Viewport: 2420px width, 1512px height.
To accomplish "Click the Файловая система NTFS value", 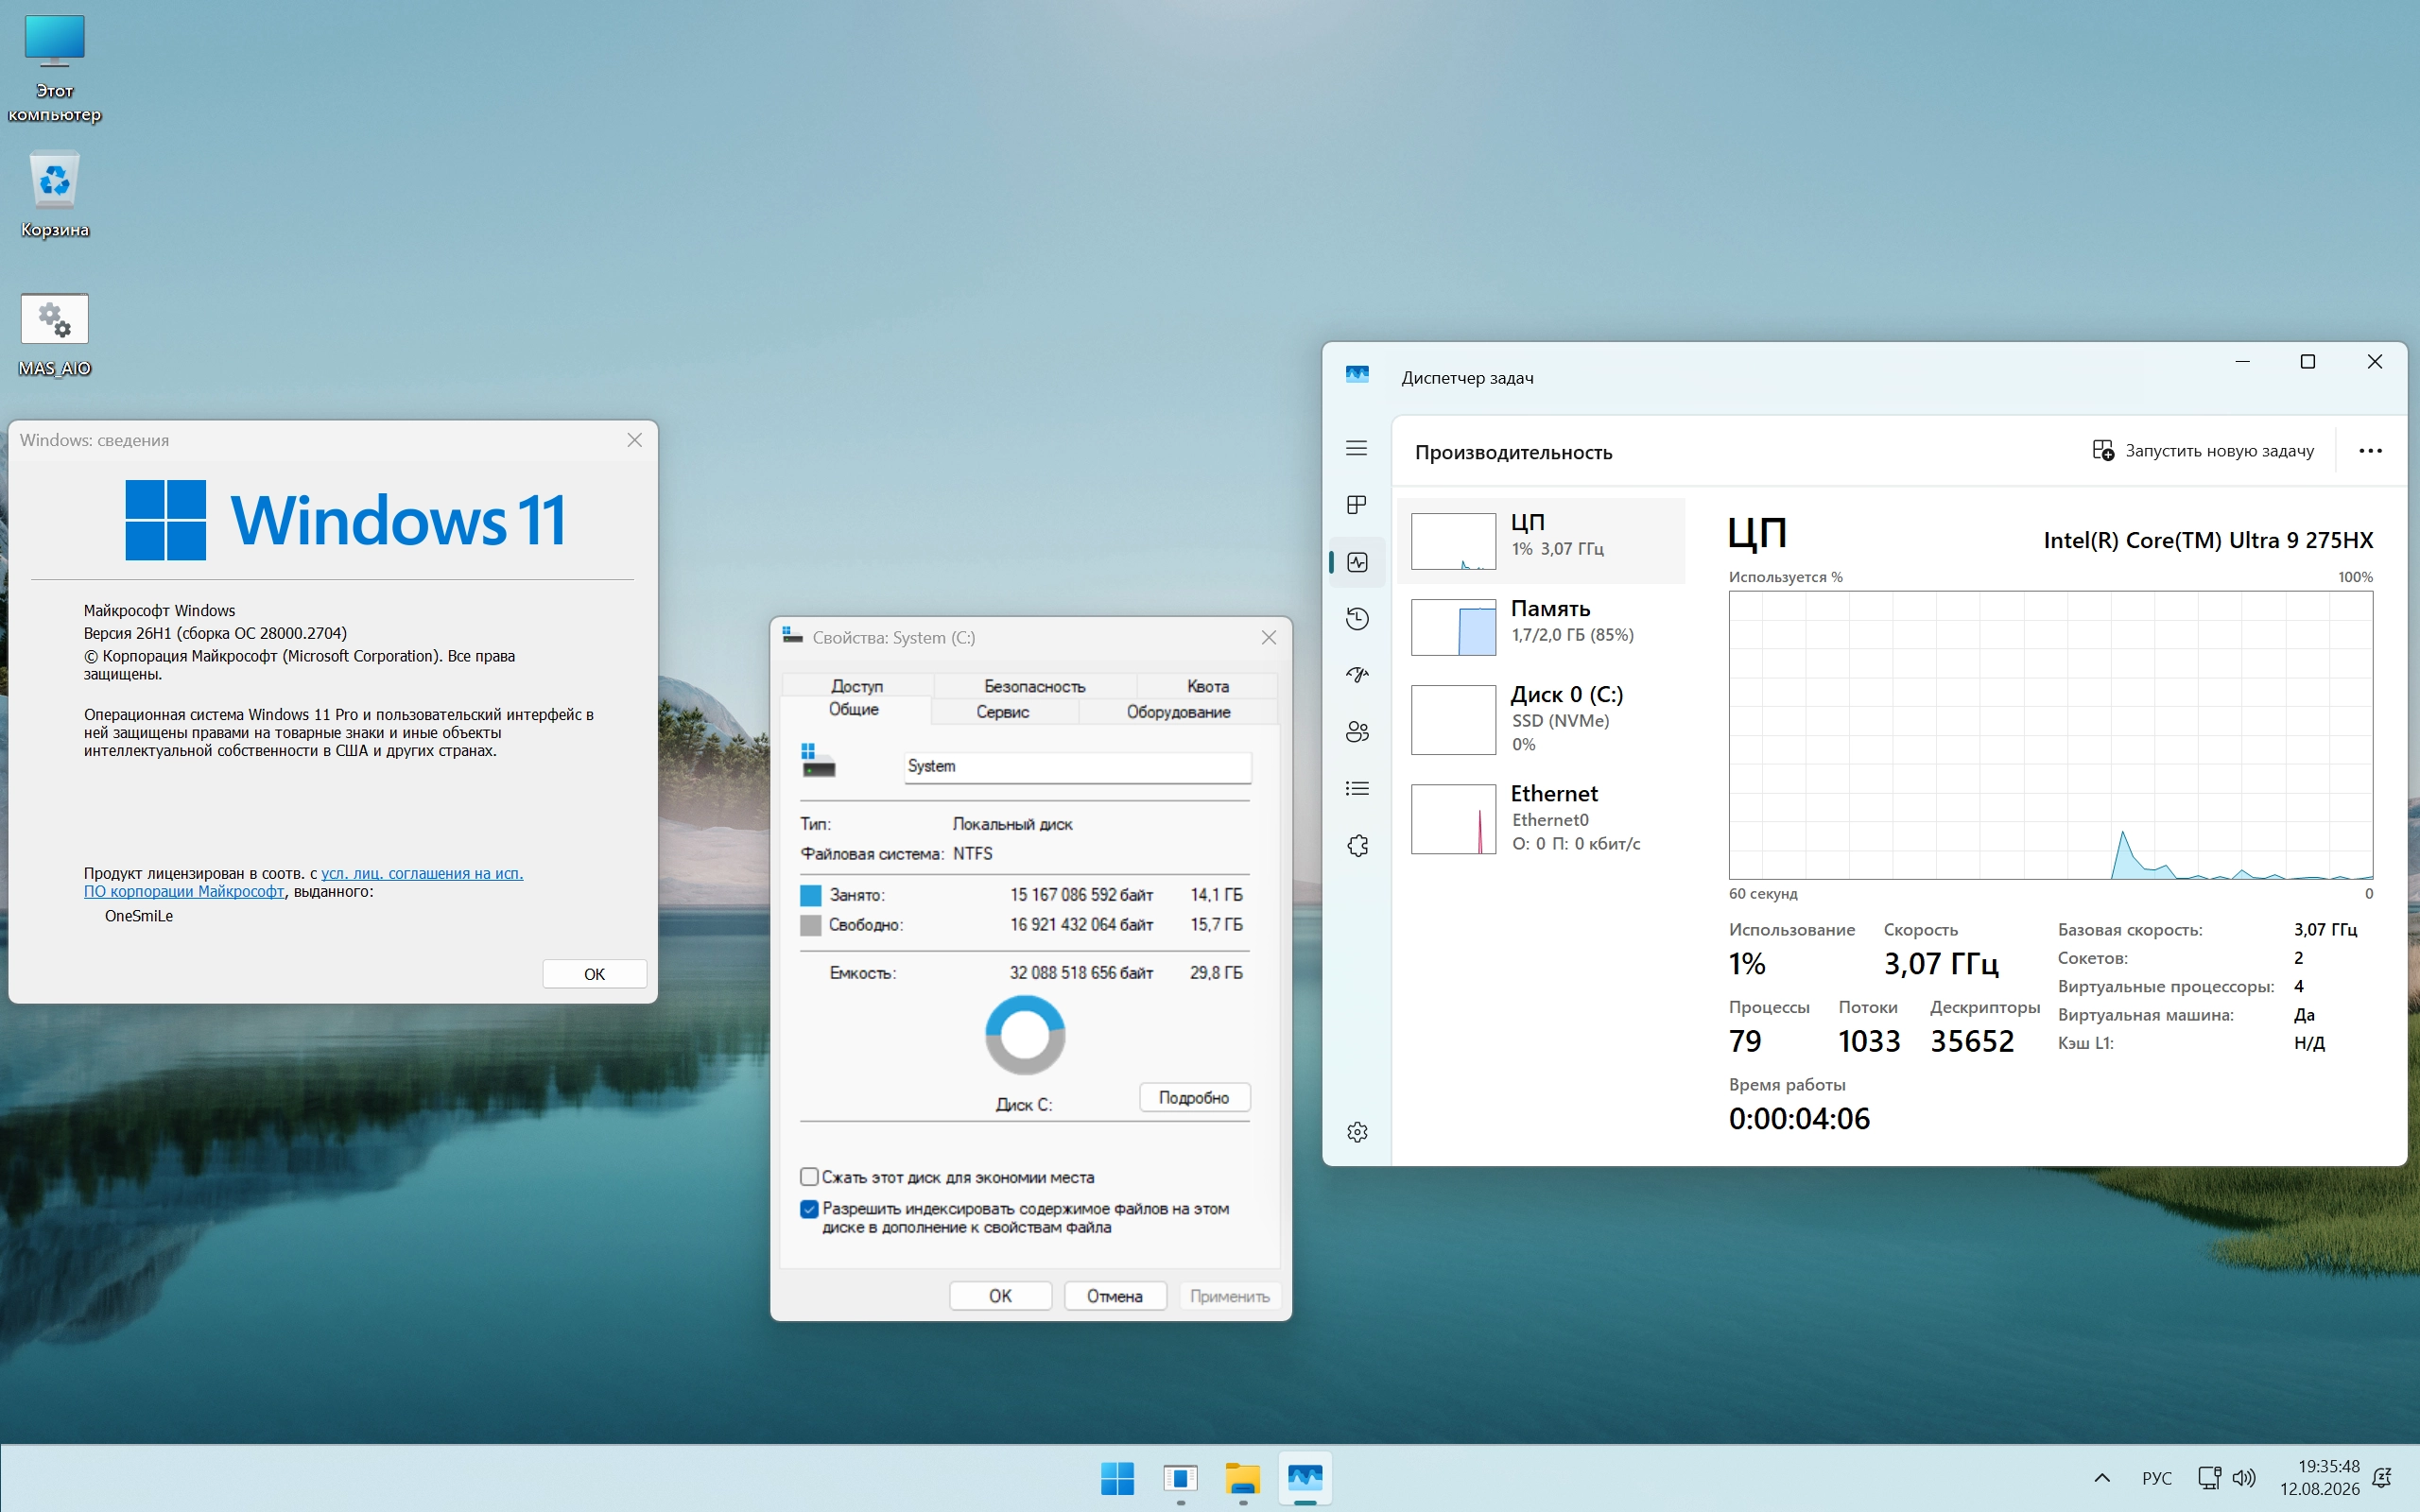I will (972, 854).
